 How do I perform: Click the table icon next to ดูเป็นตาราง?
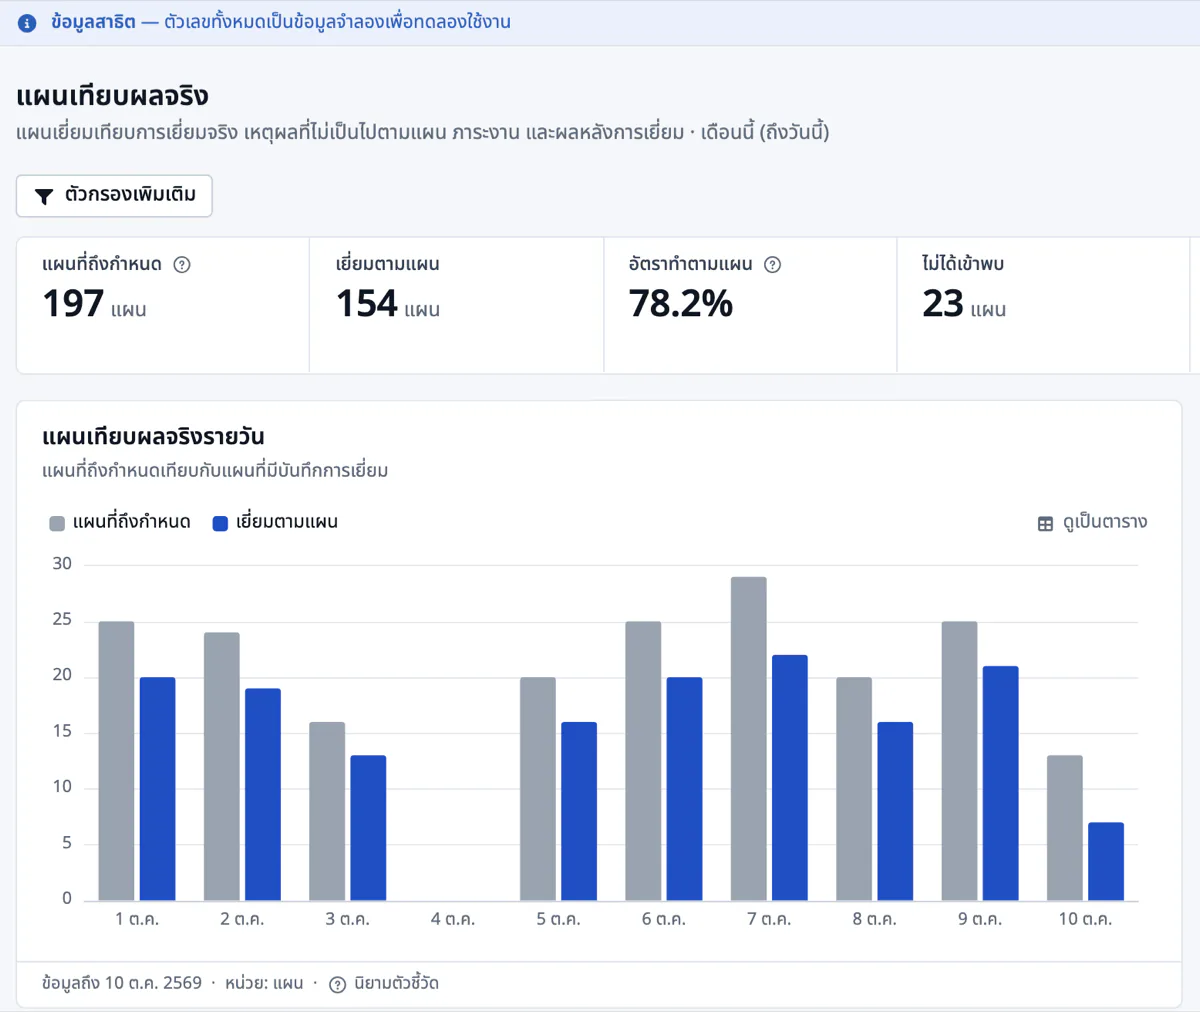click(x=1045, y=523)
